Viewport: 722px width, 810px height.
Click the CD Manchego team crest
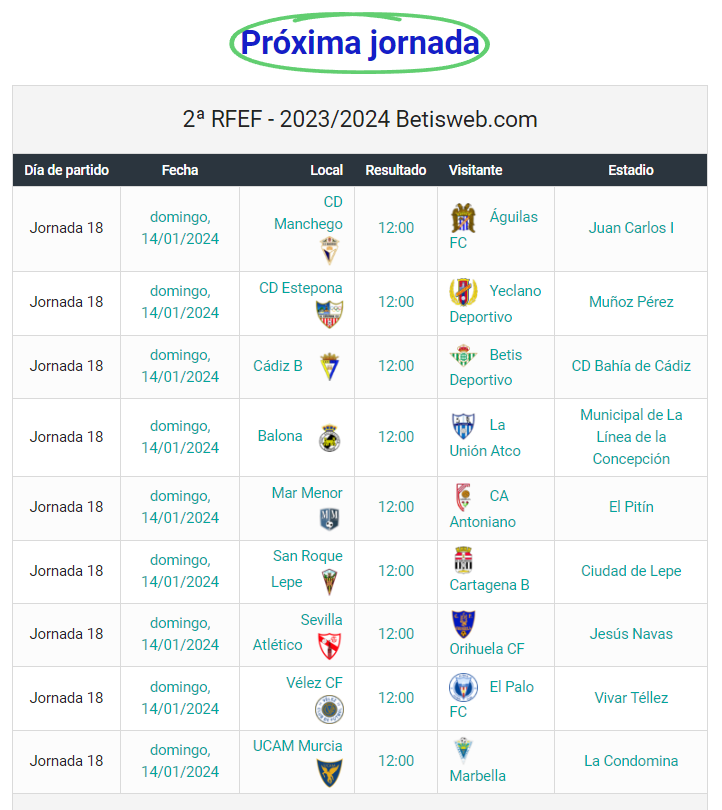pos(329,250)
